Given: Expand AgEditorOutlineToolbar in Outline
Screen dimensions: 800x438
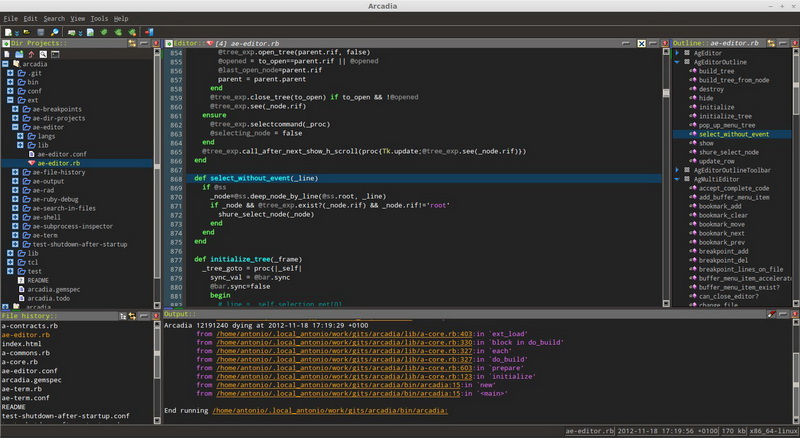Looking at the screenshot, I should click(x=677, y=170).
